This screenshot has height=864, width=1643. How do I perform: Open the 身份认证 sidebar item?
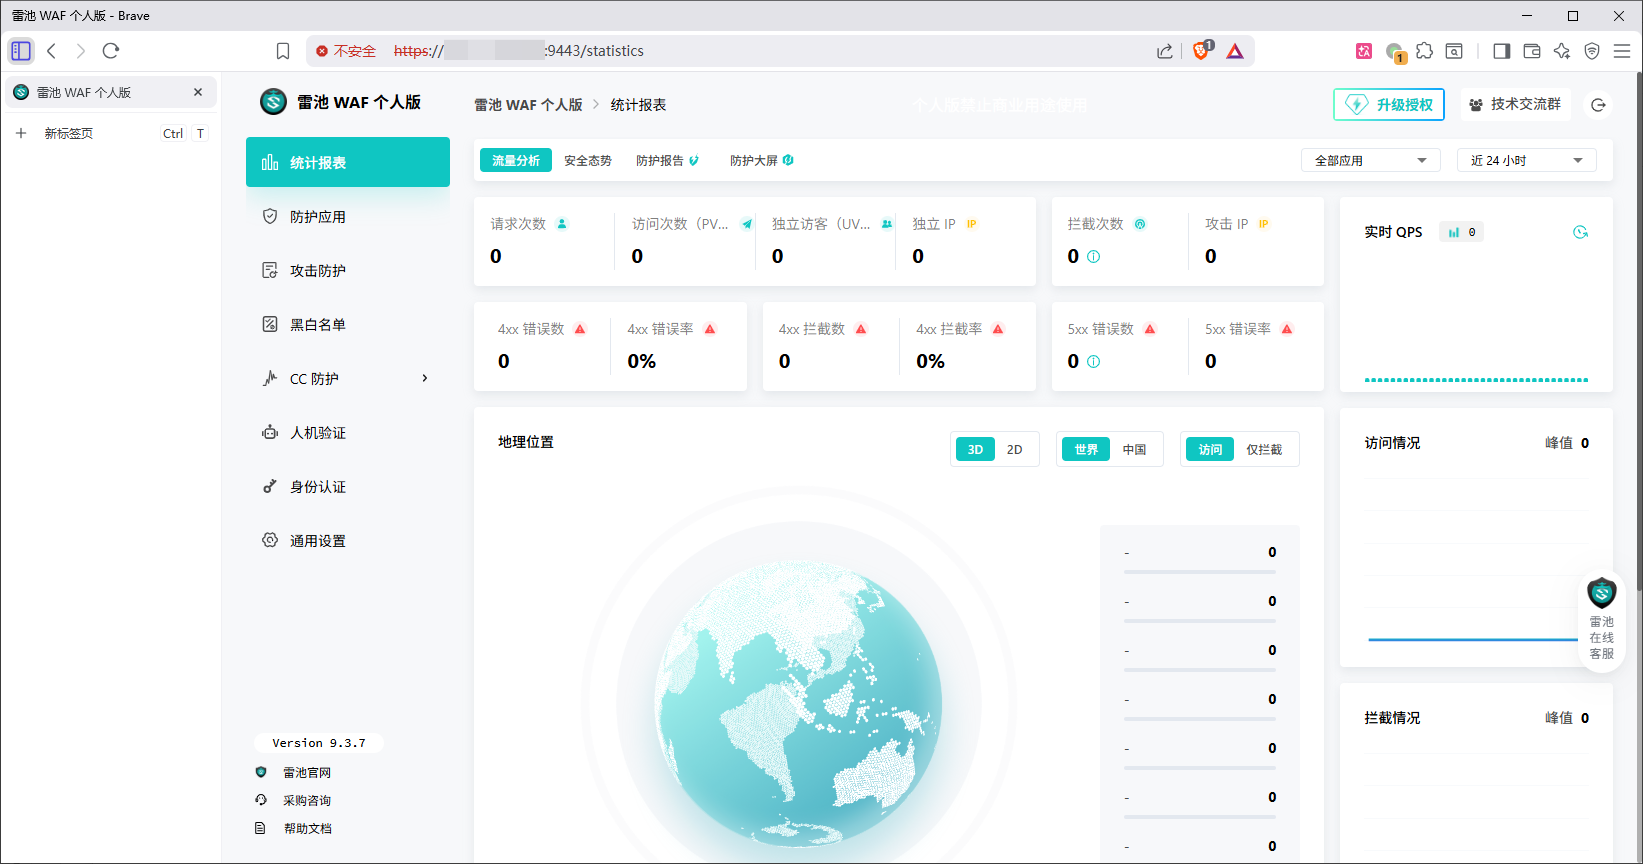pos(347,486)
